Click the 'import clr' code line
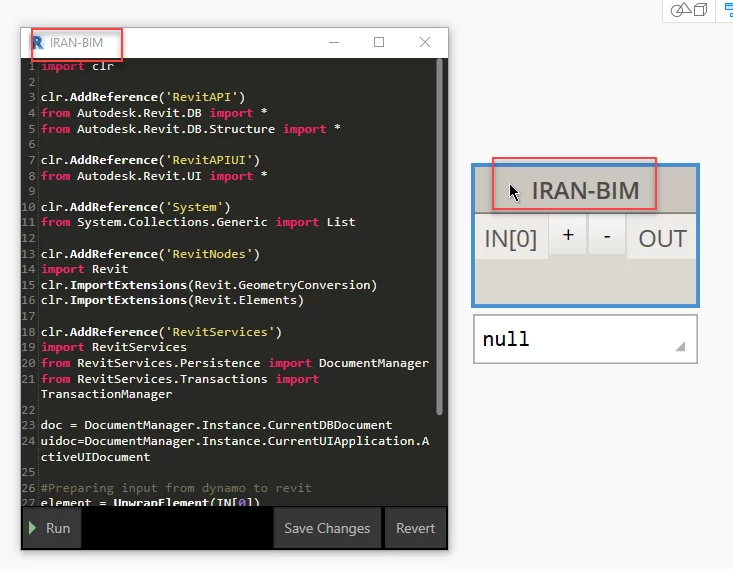 (x=78, y=66)
